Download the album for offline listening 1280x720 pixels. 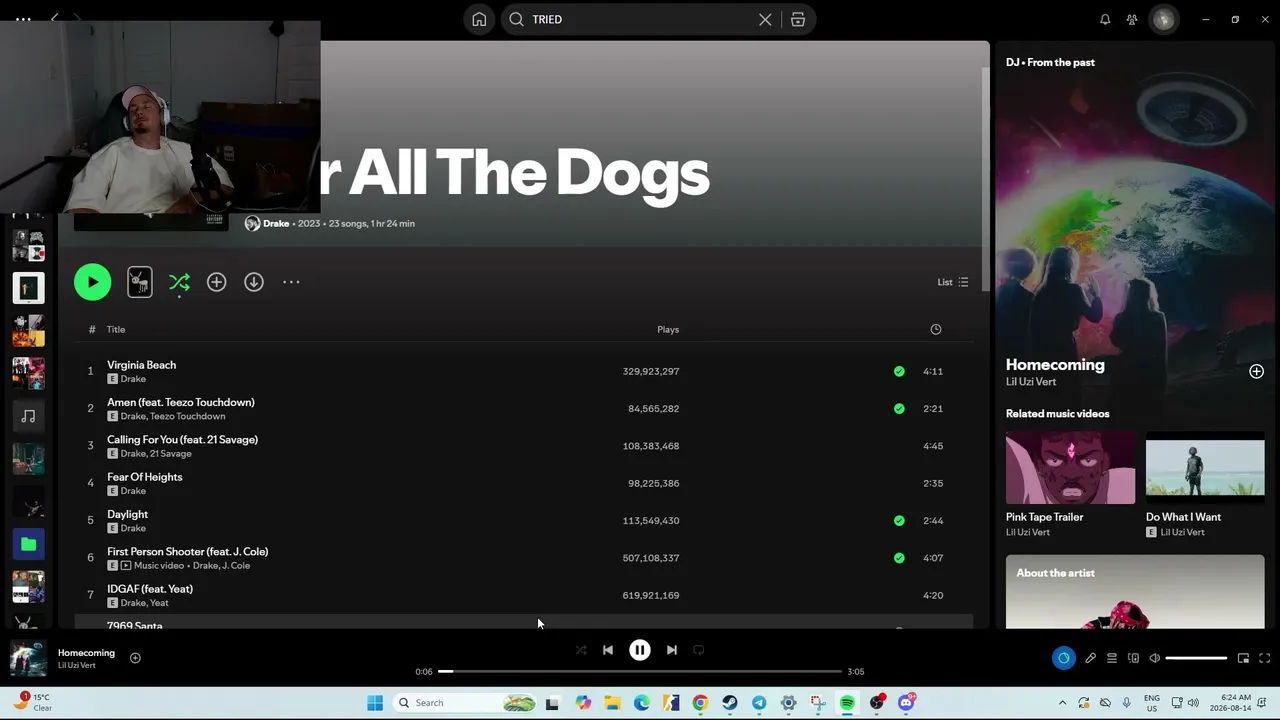click(x=254, y=282)
